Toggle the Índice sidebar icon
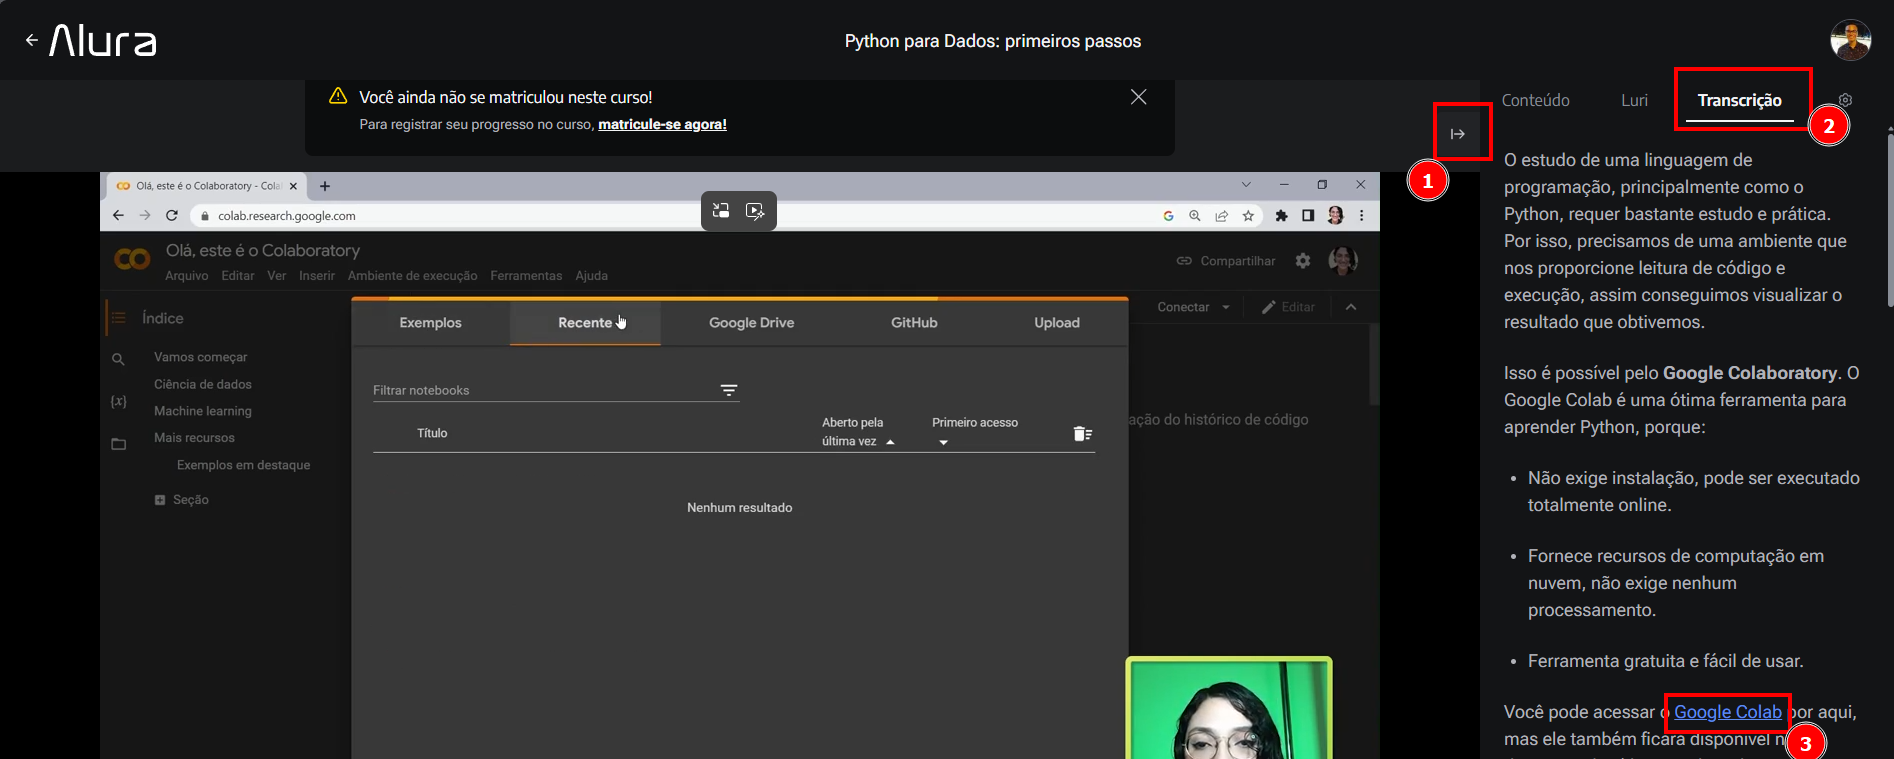 click(118, 318)
